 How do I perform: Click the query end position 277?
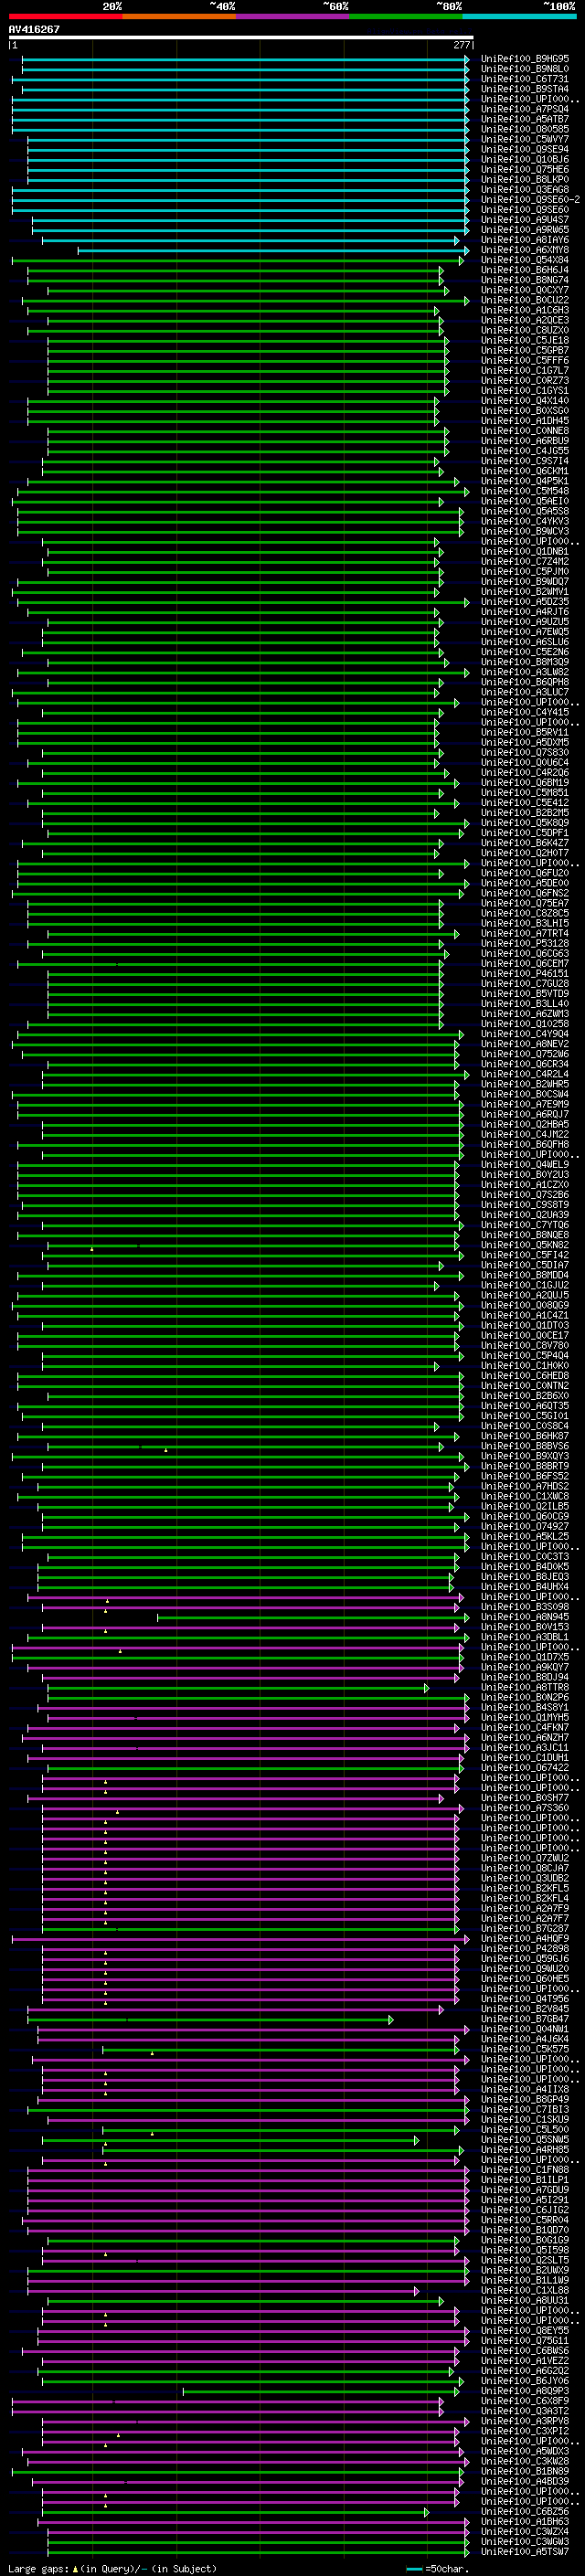tap(462, 45)
